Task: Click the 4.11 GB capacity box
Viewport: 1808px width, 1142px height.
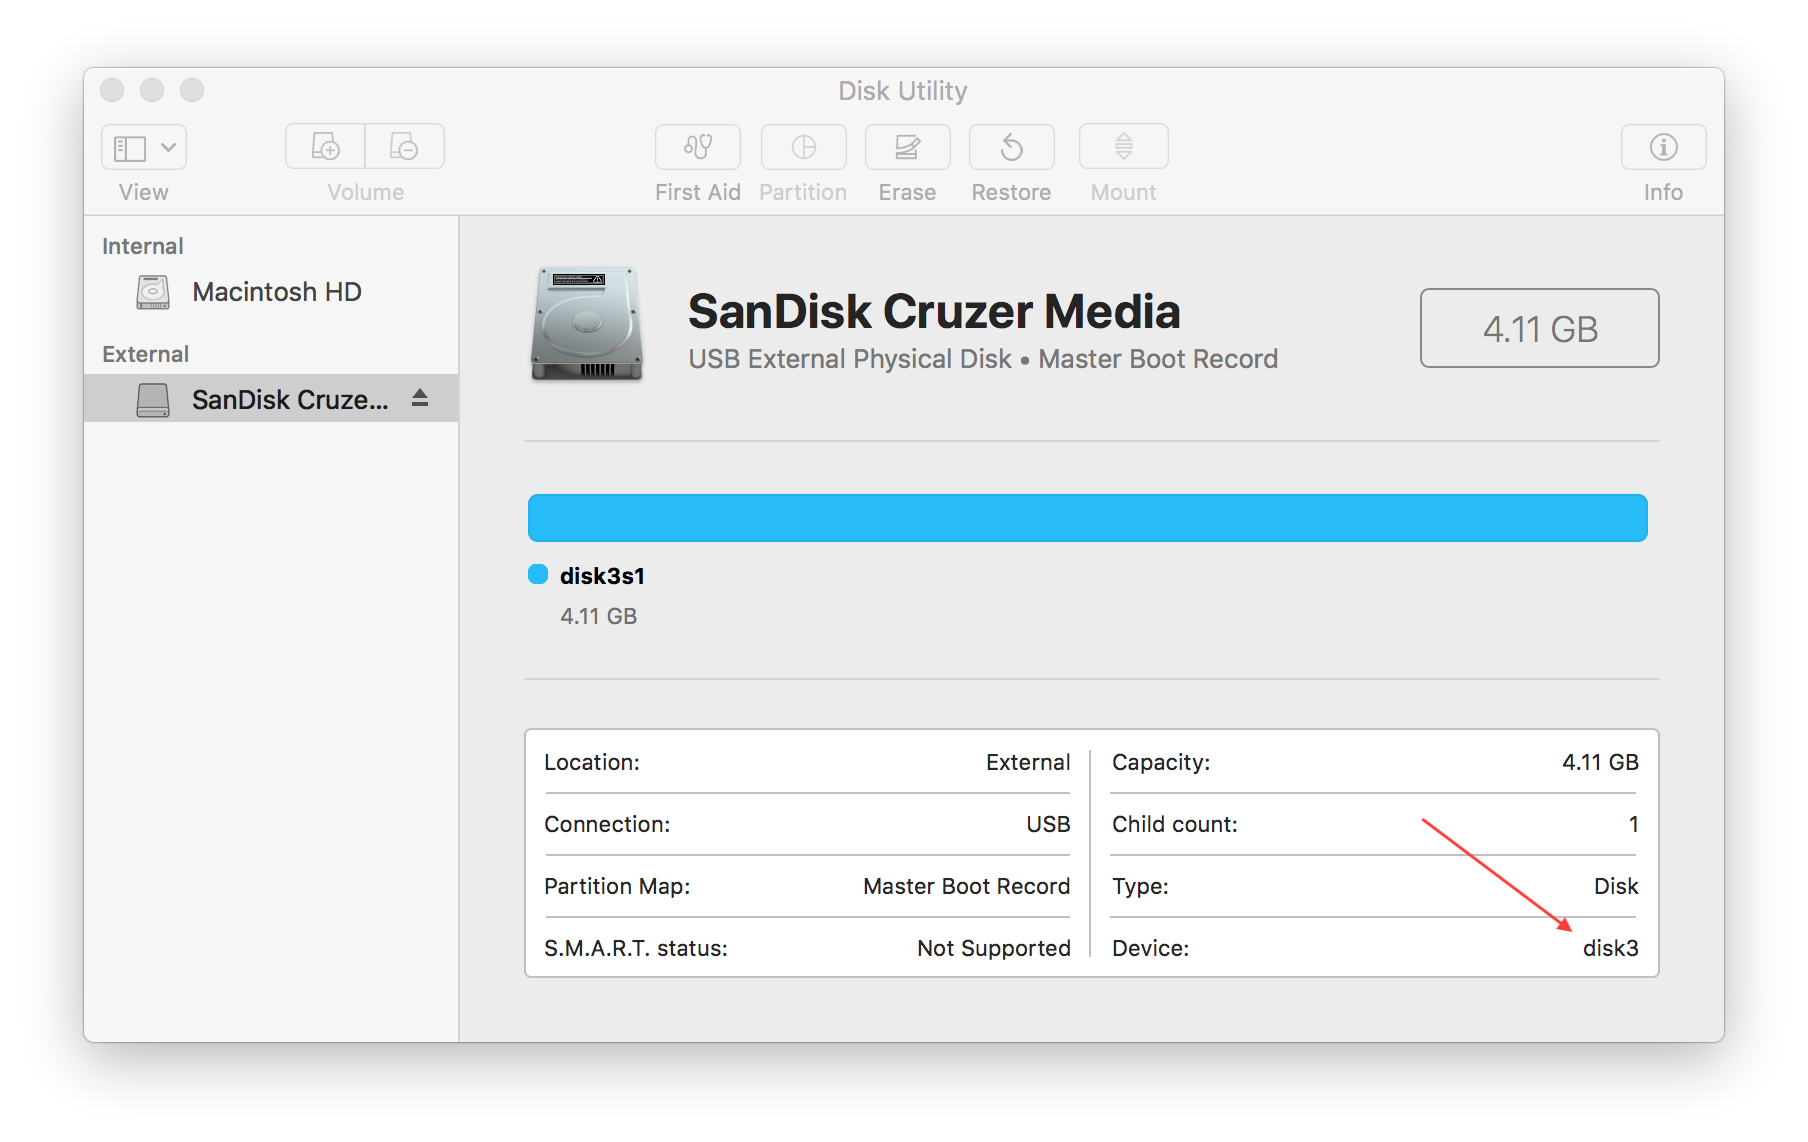Action: [x=1539, y=328]
